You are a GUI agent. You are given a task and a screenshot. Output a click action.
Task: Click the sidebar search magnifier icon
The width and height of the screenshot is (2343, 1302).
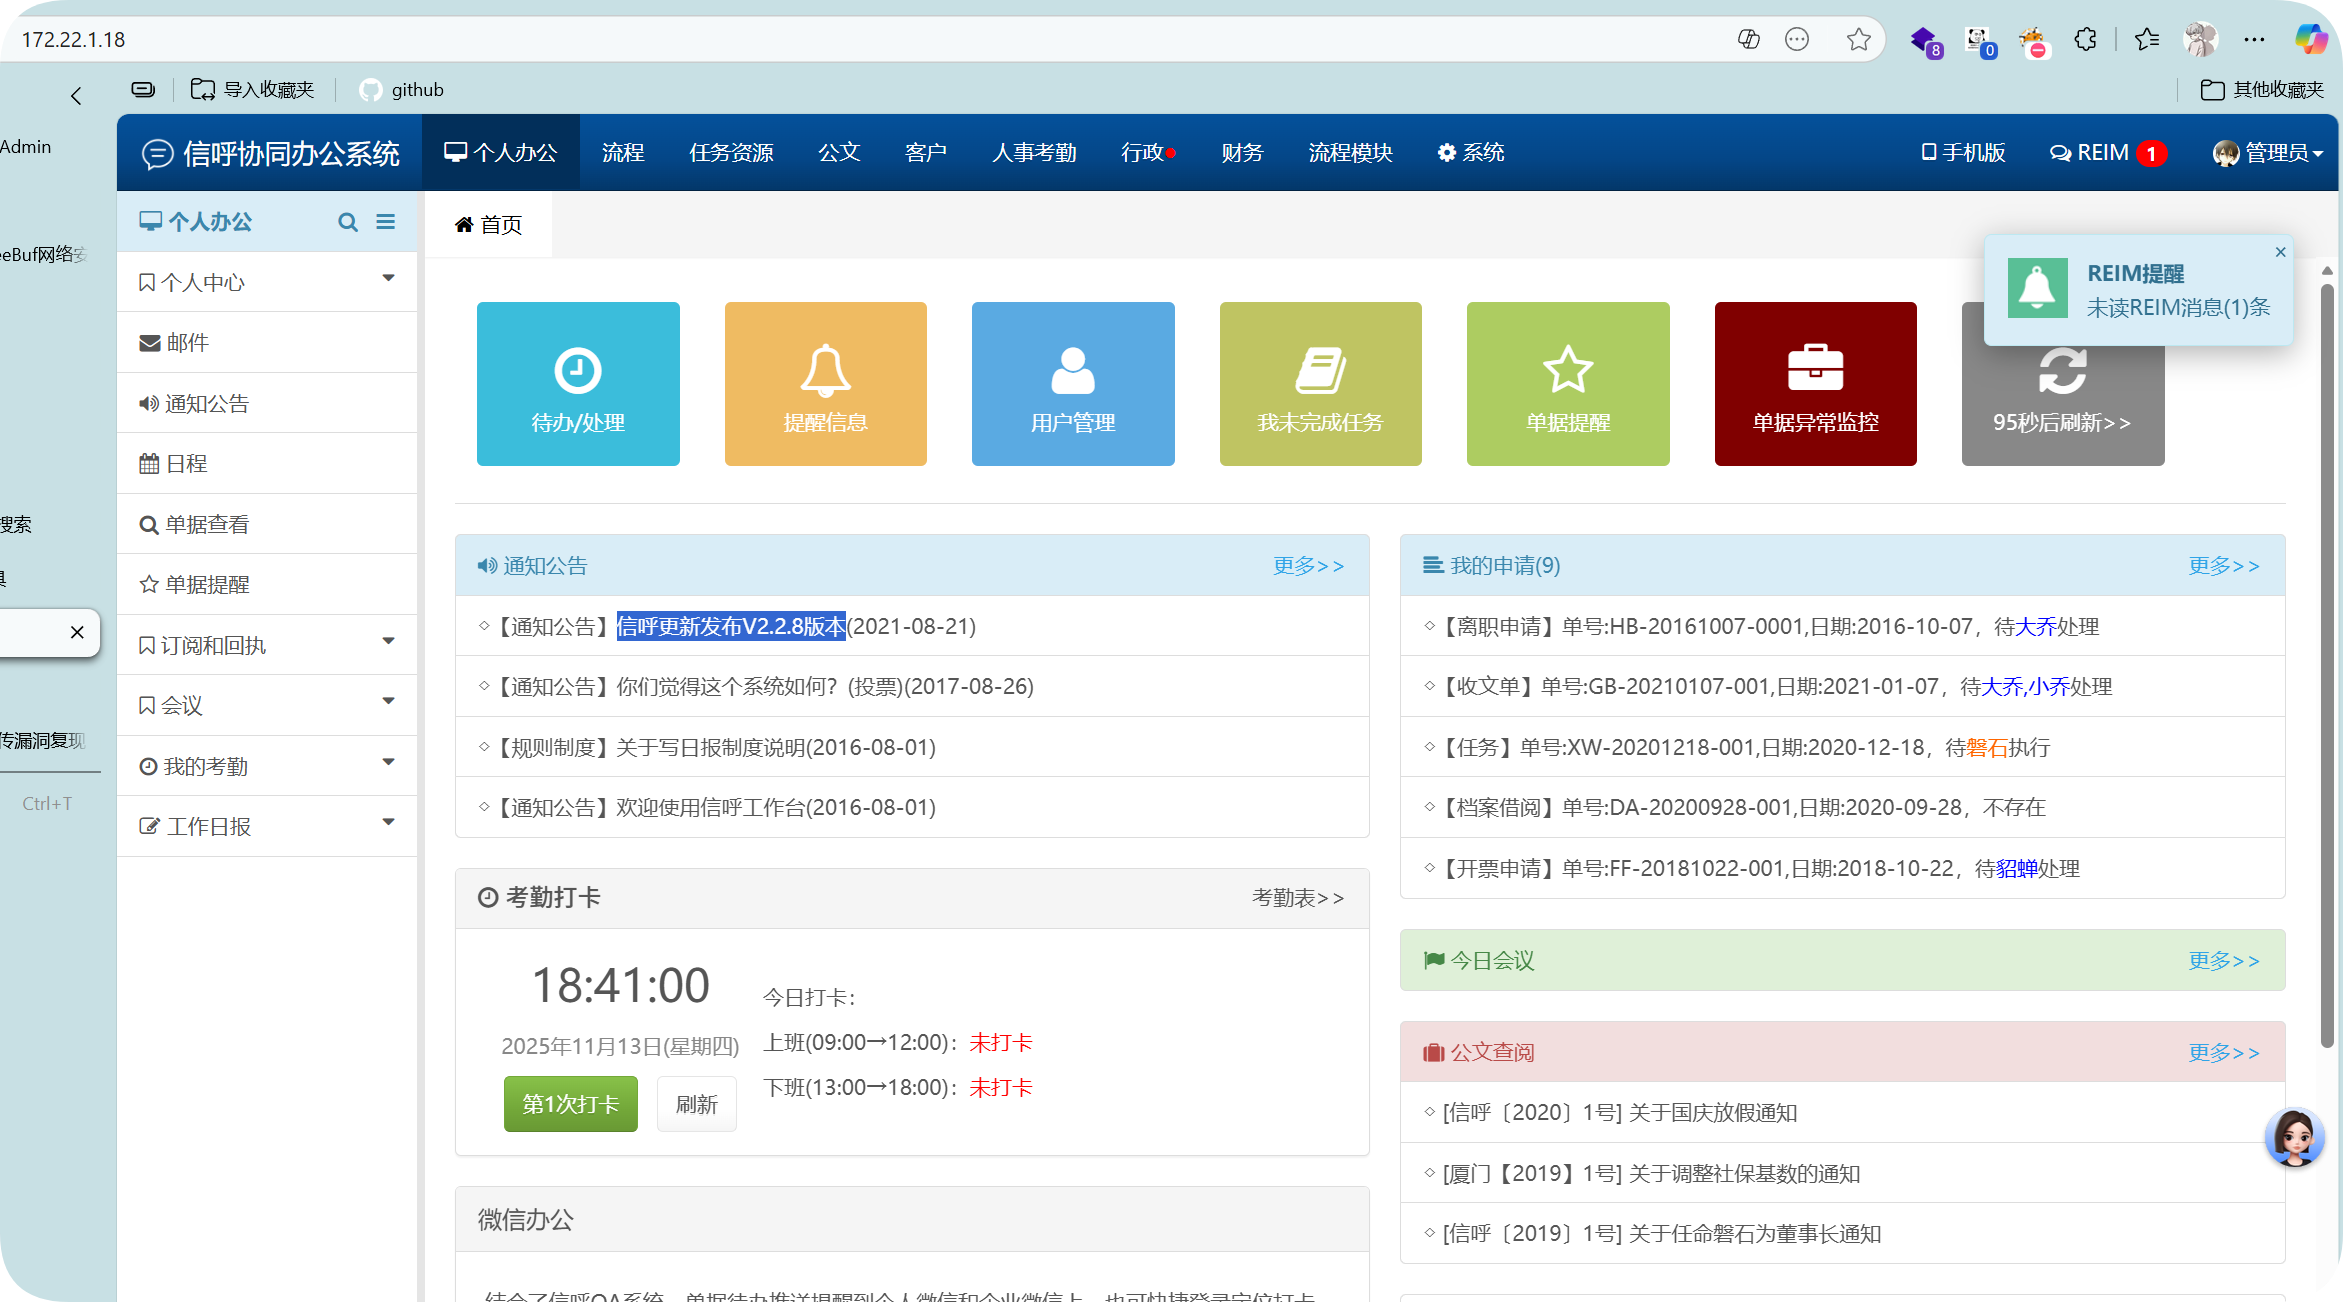(347, 222)
